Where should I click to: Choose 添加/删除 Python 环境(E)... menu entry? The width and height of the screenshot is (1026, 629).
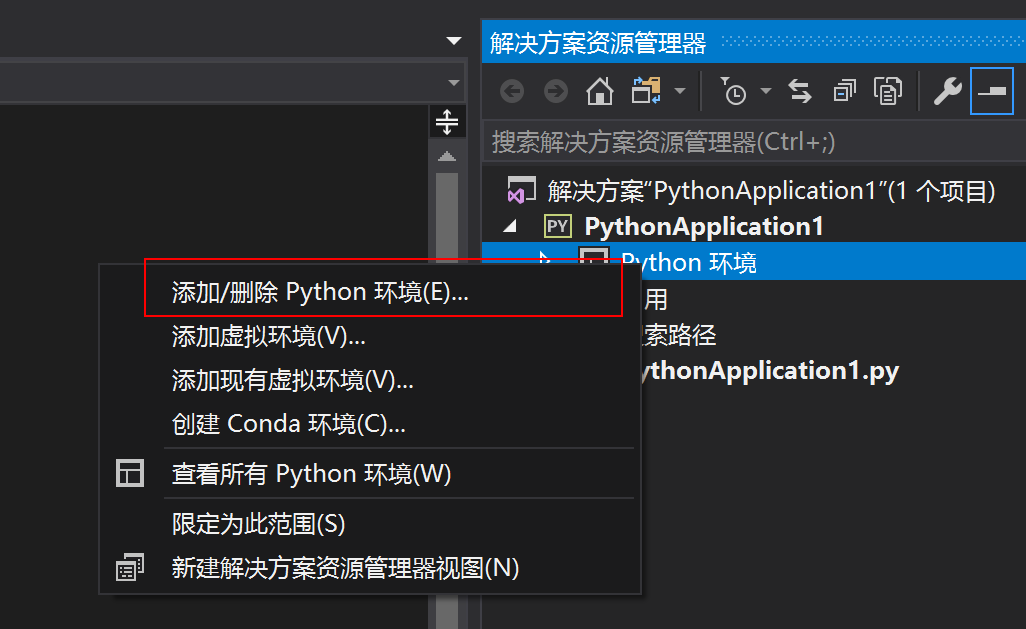pos(370,292)
